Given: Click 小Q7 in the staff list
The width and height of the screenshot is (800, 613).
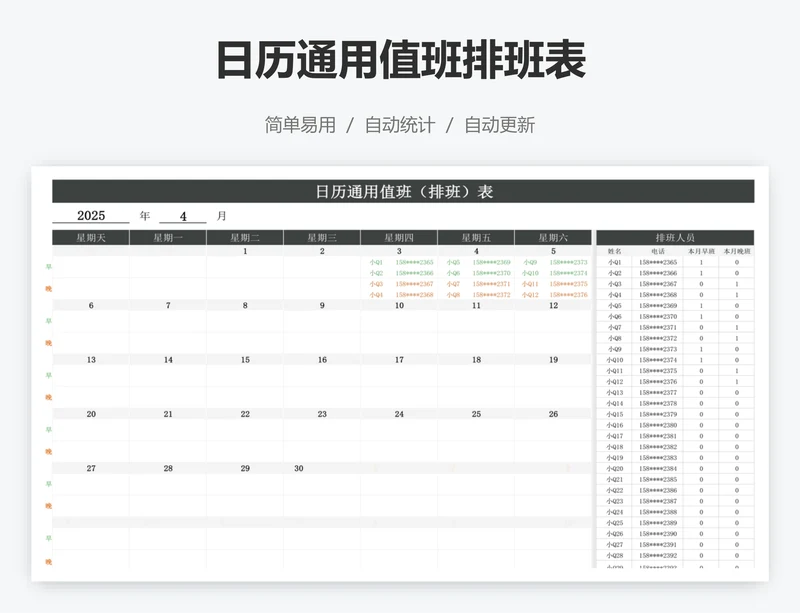Looking at the screenshot, I should 614,327.
